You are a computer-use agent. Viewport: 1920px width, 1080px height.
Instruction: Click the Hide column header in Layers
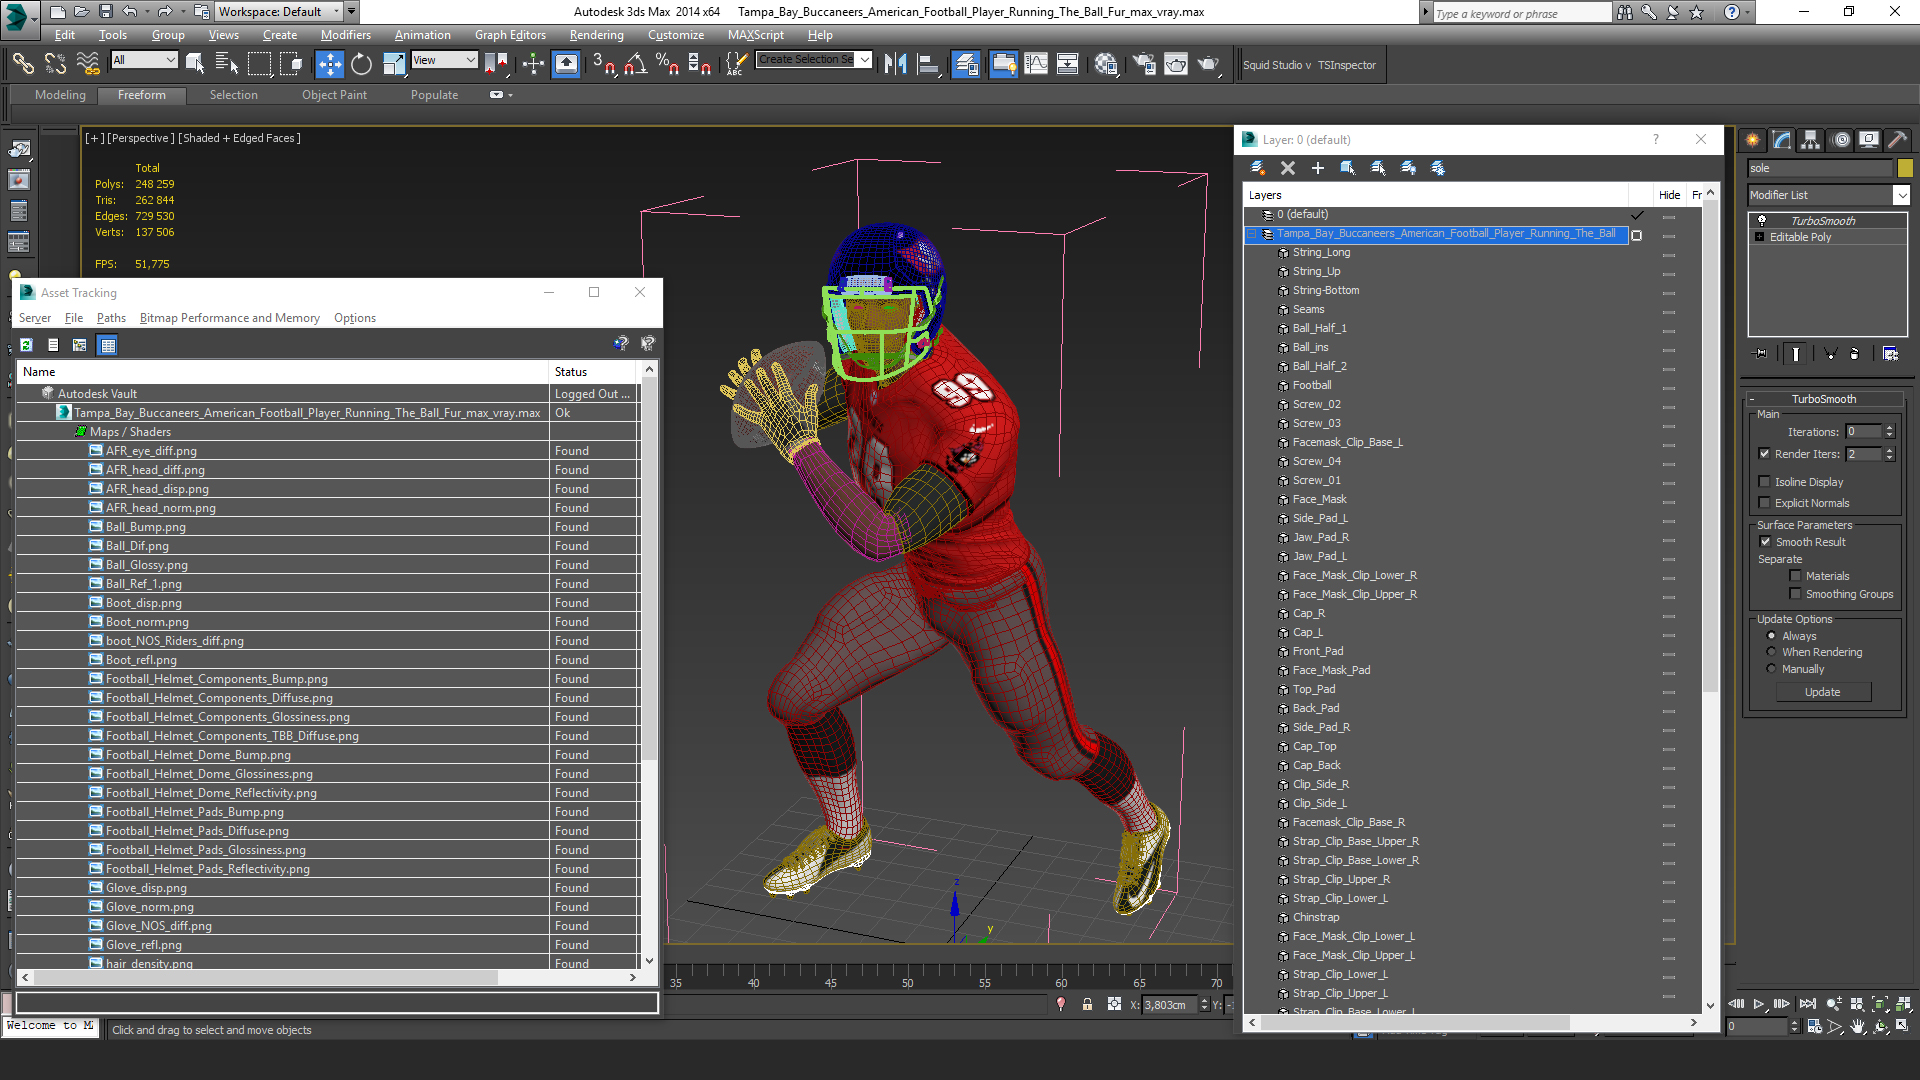[1669, 195]
